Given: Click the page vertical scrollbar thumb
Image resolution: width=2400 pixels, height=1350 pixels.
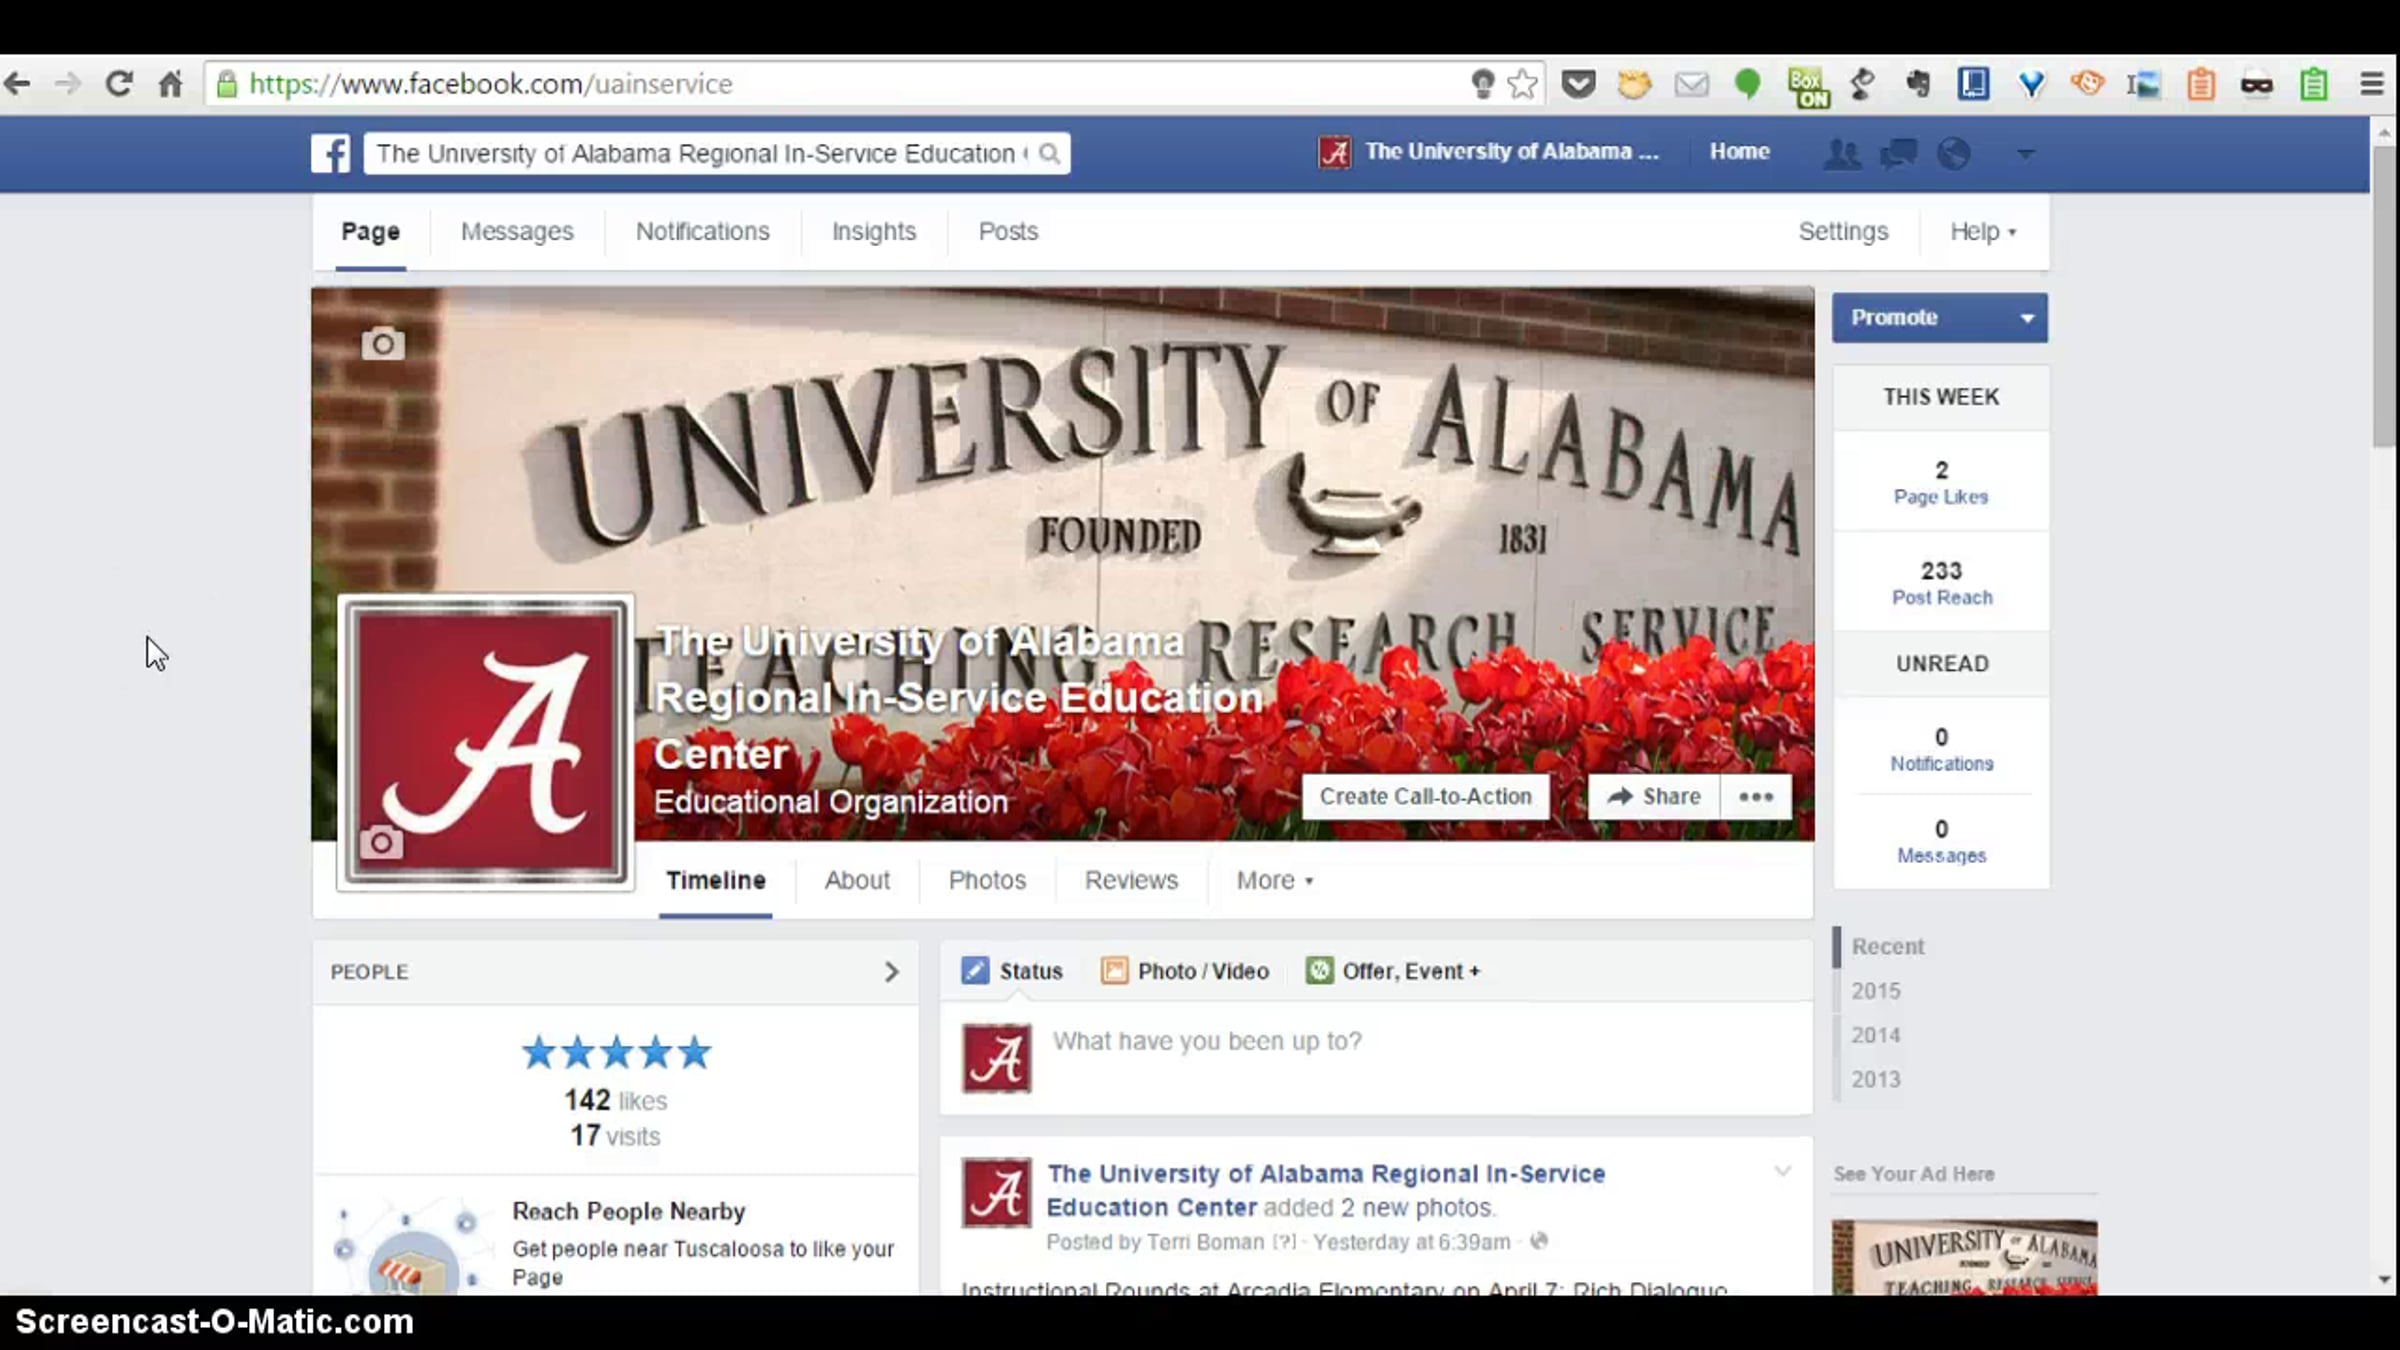Looking at the screenshot, I should click(2384, 296).
